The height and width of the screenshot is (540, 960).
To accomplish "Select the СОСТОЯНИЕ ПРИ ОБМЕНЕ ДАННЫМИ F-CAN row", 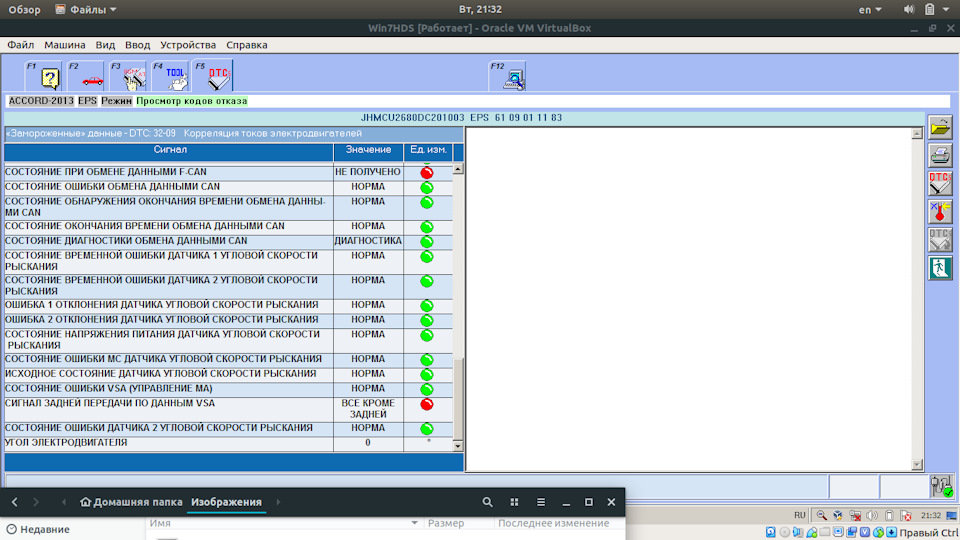I will (228, 173).
